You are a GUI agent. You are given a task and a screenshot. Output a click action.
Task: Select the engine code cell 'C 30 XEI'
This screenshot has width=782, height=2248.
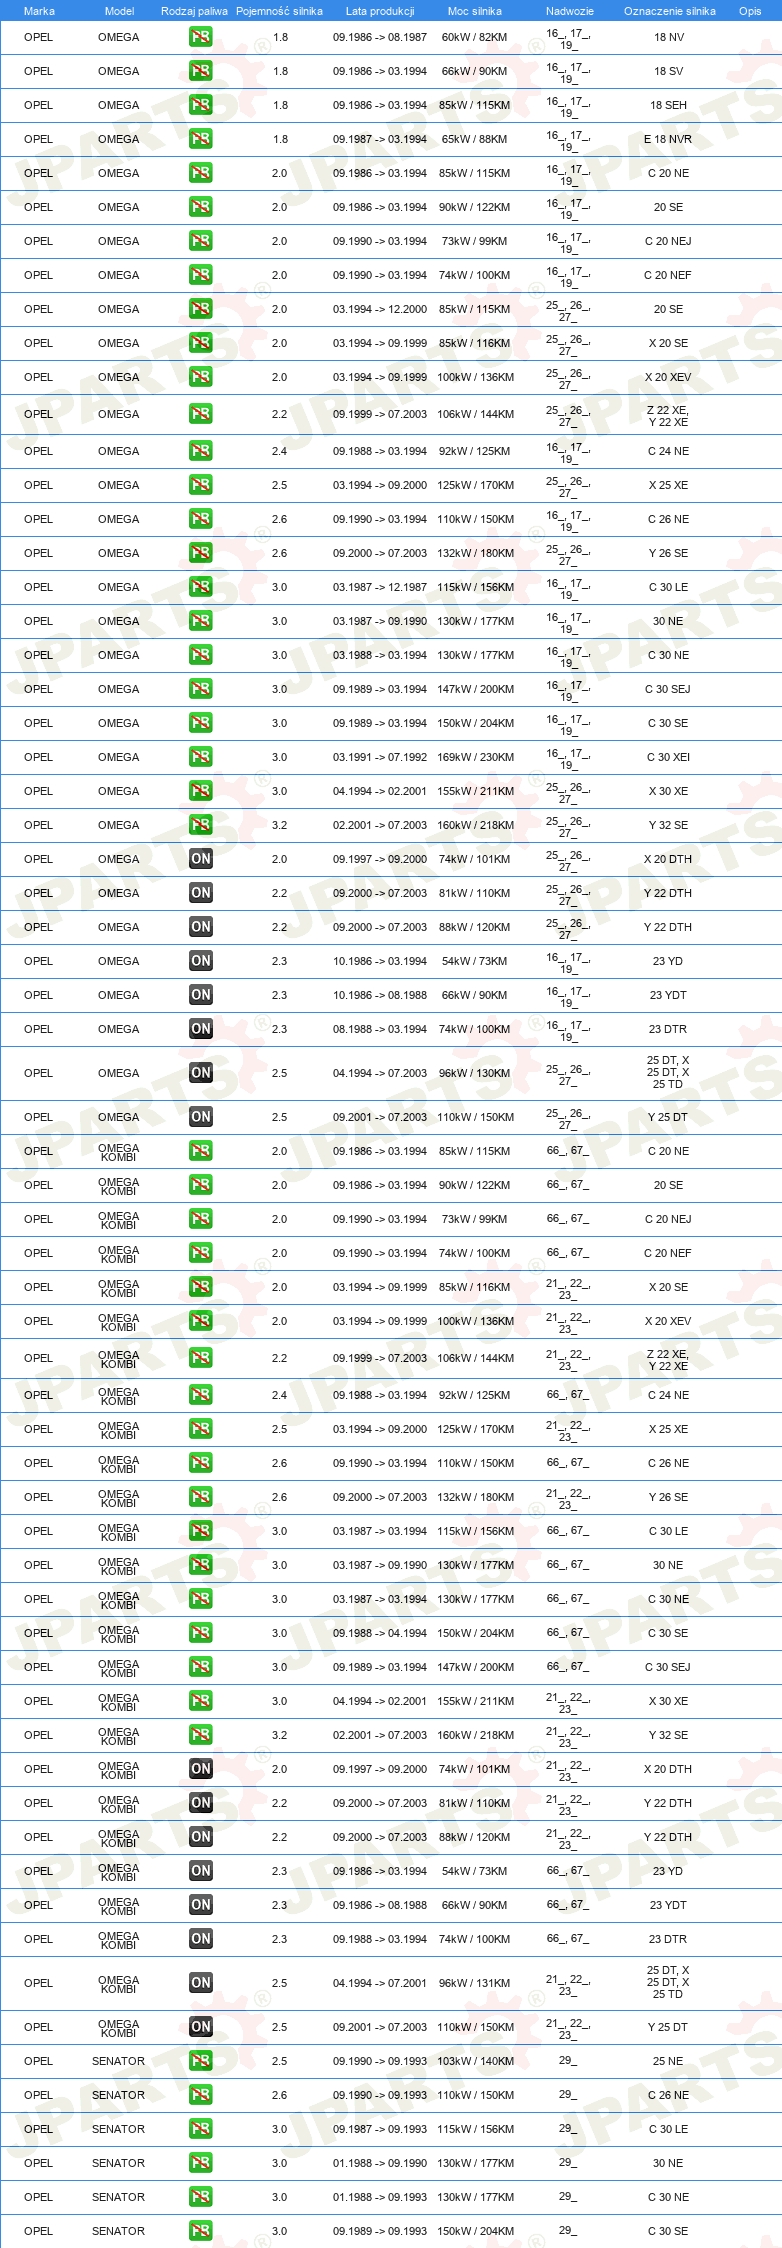click(668, 757)
